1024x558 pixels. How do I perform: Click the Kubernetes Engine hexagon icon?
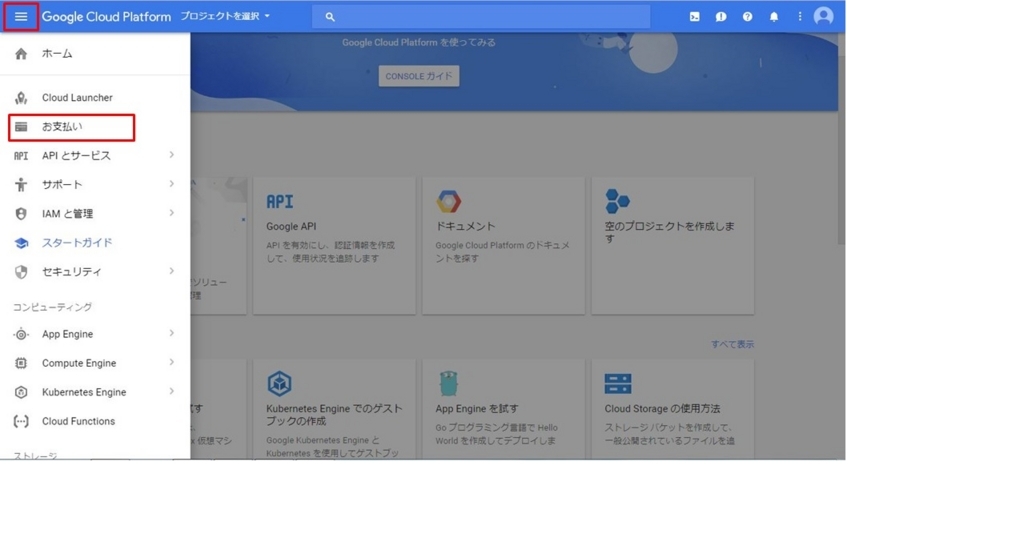coord(21,392)
